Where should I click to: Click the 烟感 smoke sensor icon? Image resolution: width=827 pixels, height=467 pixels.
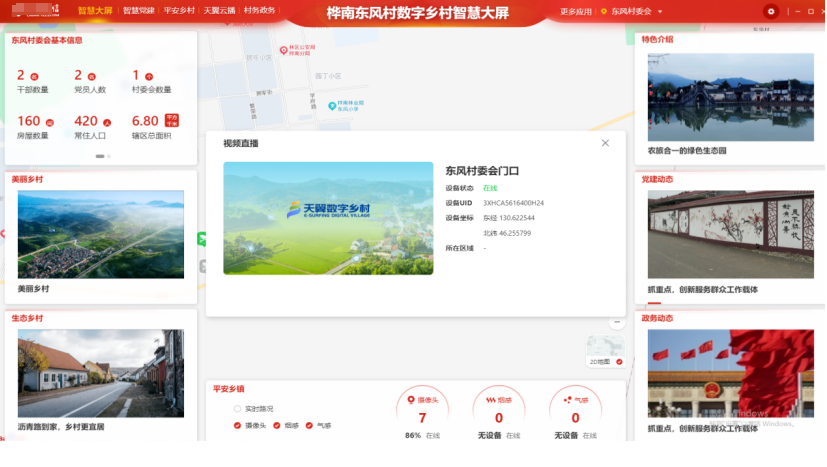(491, 400)
